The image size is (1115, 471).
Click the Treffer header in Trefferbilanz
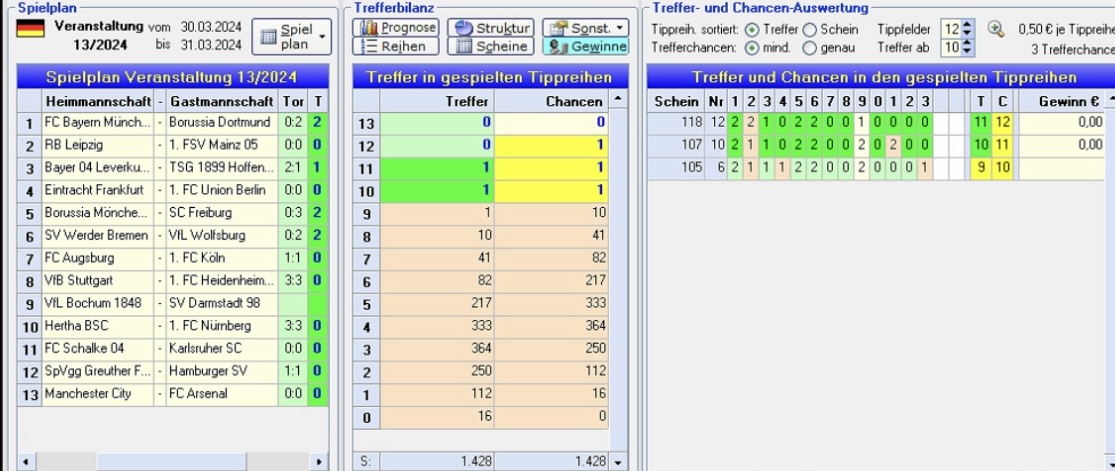[x=437, y=101]
